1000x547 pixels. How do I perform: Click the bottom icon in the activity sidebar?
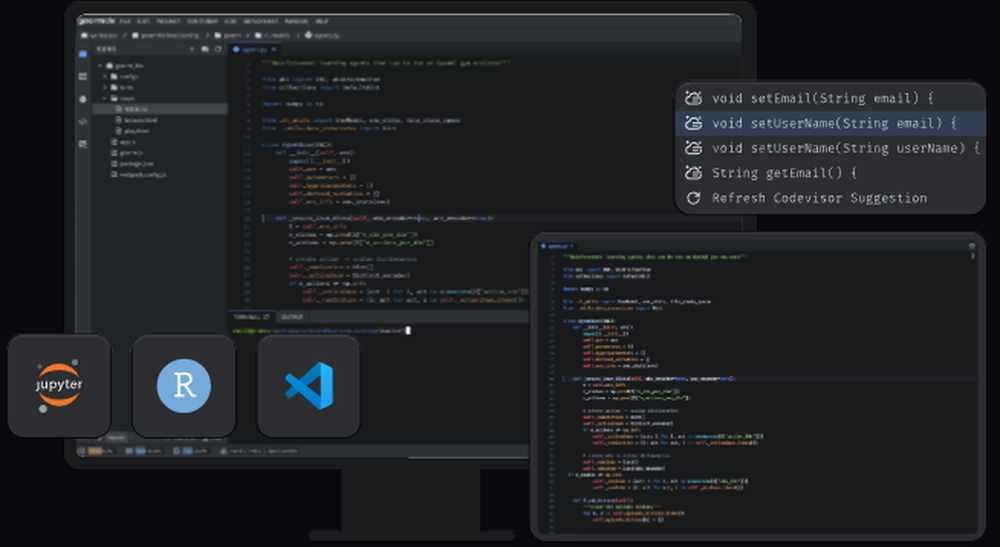[83, 145]
